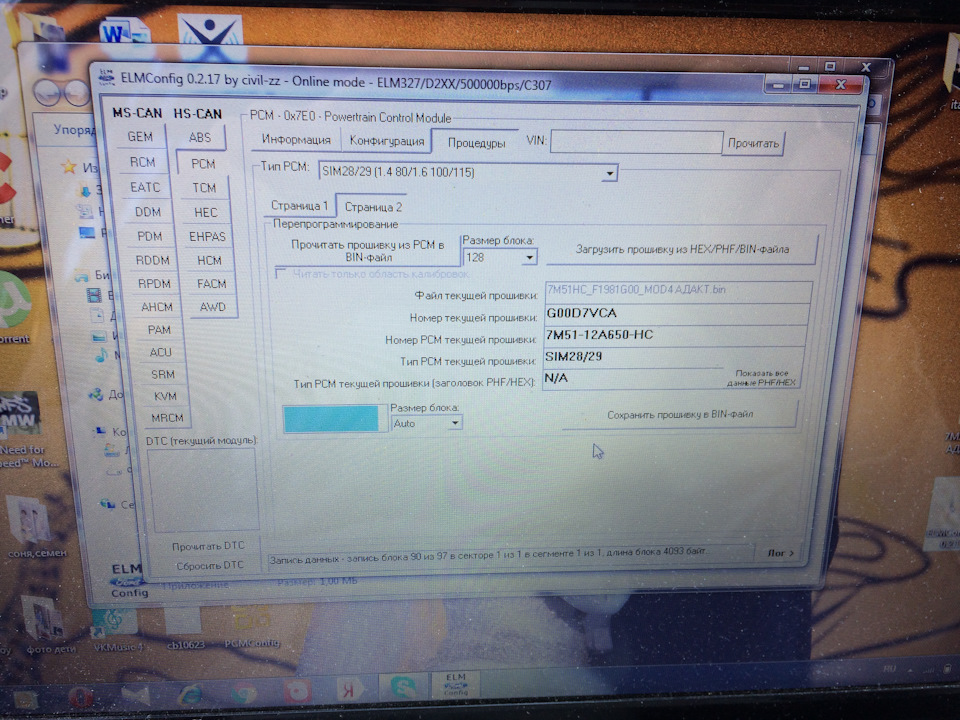The height and width of the screenshot is (720, 960).
Task: Click the VIN input field
Action: 637,142
